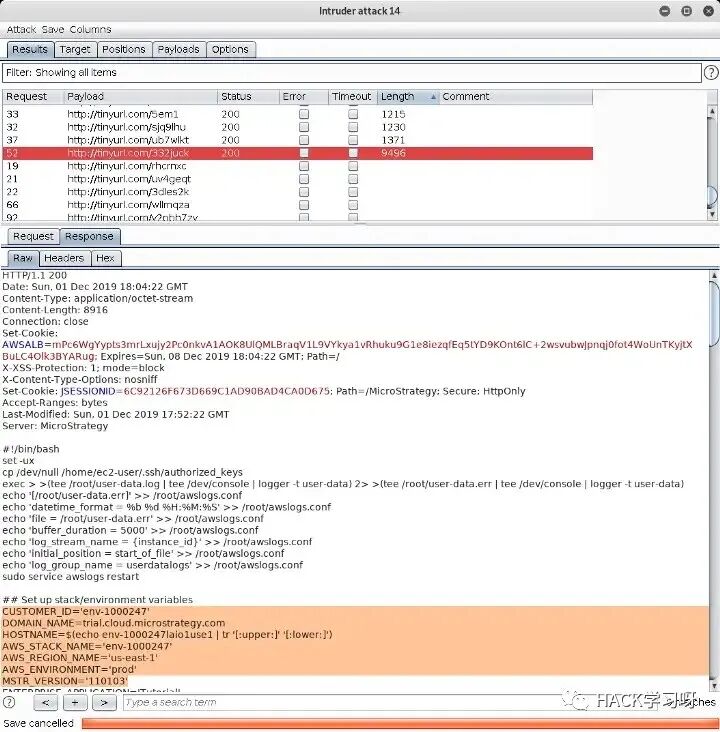Go to next search match button

[104, 702]
